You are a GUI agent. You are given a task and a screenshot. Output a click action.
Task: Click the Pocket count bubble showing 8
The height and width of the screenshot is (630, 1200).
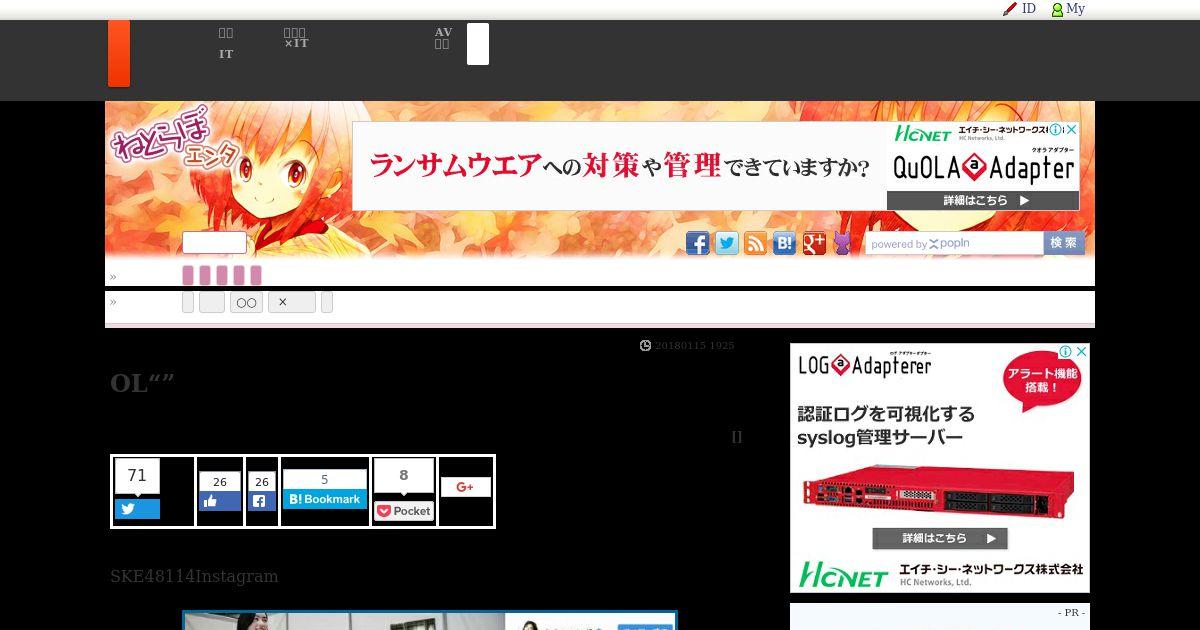(404, 476)
